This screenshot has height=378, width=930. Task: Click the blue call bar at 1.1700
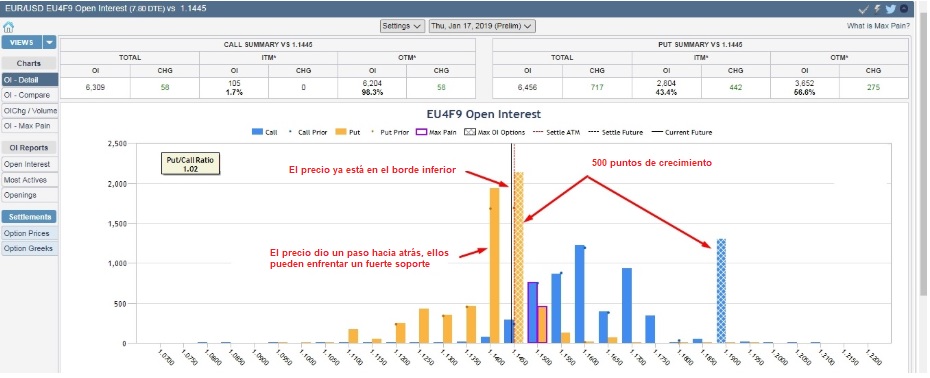click(x=627, y=306)
